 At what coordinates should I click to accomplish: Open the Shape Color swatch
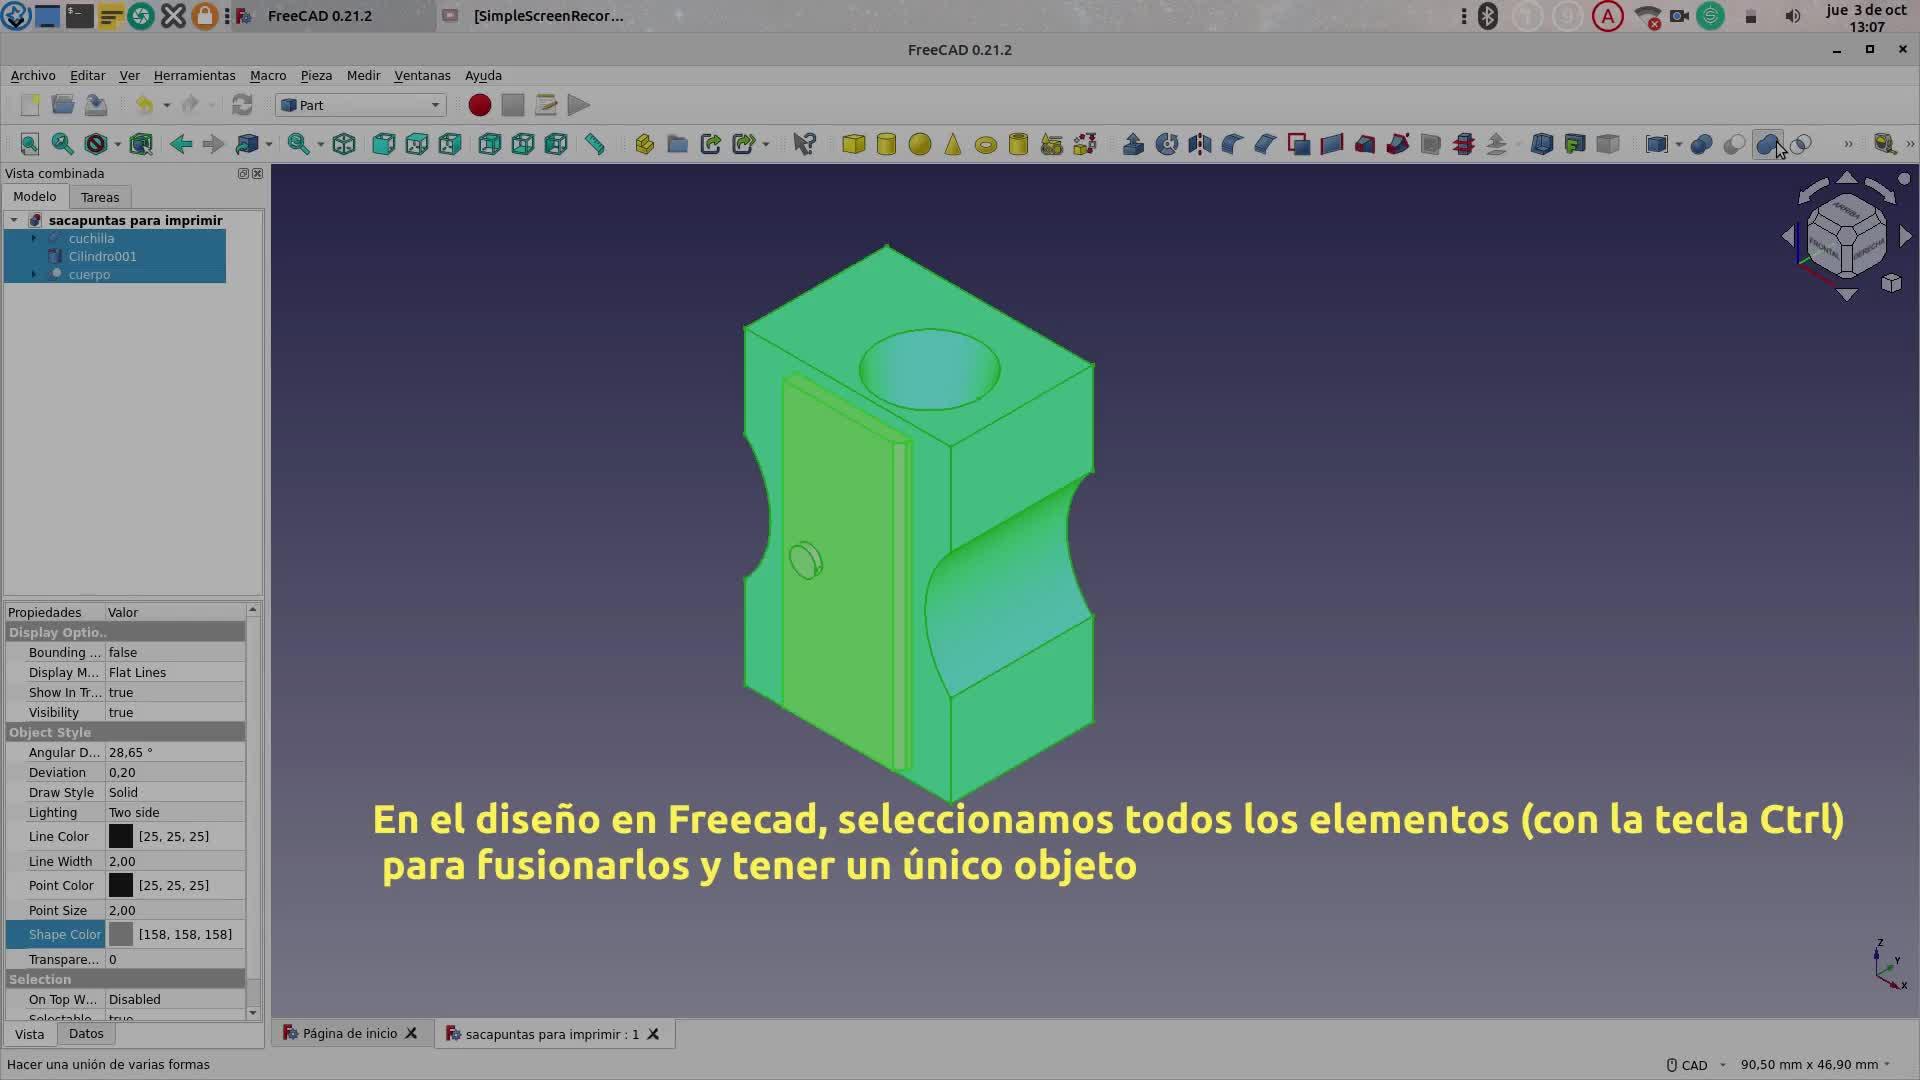click(x=121, y=934)
